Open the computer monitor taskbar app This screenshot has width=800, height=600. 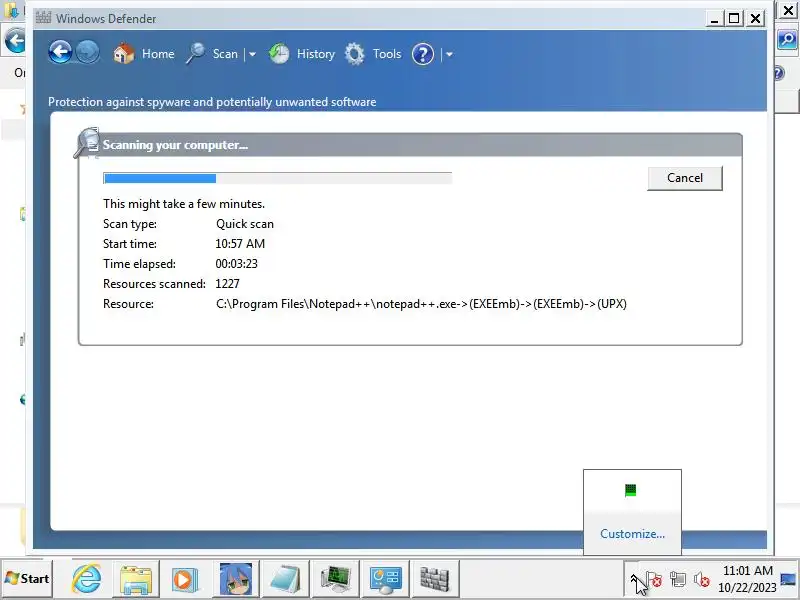click(x=335, y=579)
